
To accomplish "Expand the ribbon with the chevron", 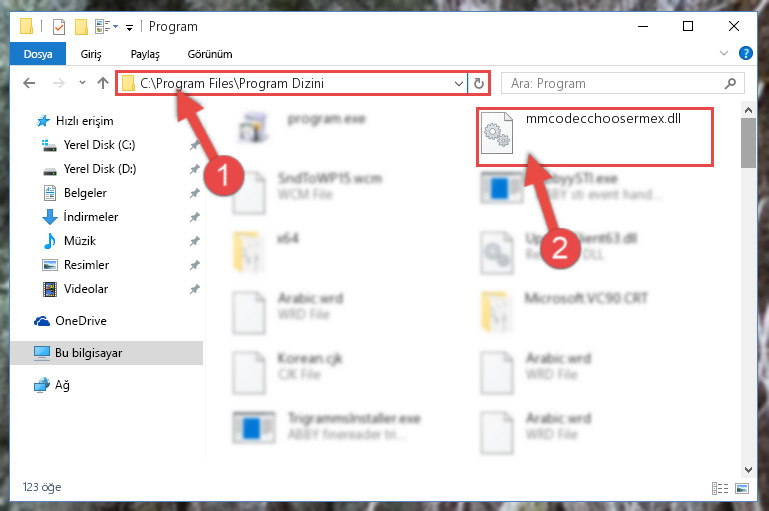I will point(723,53).
